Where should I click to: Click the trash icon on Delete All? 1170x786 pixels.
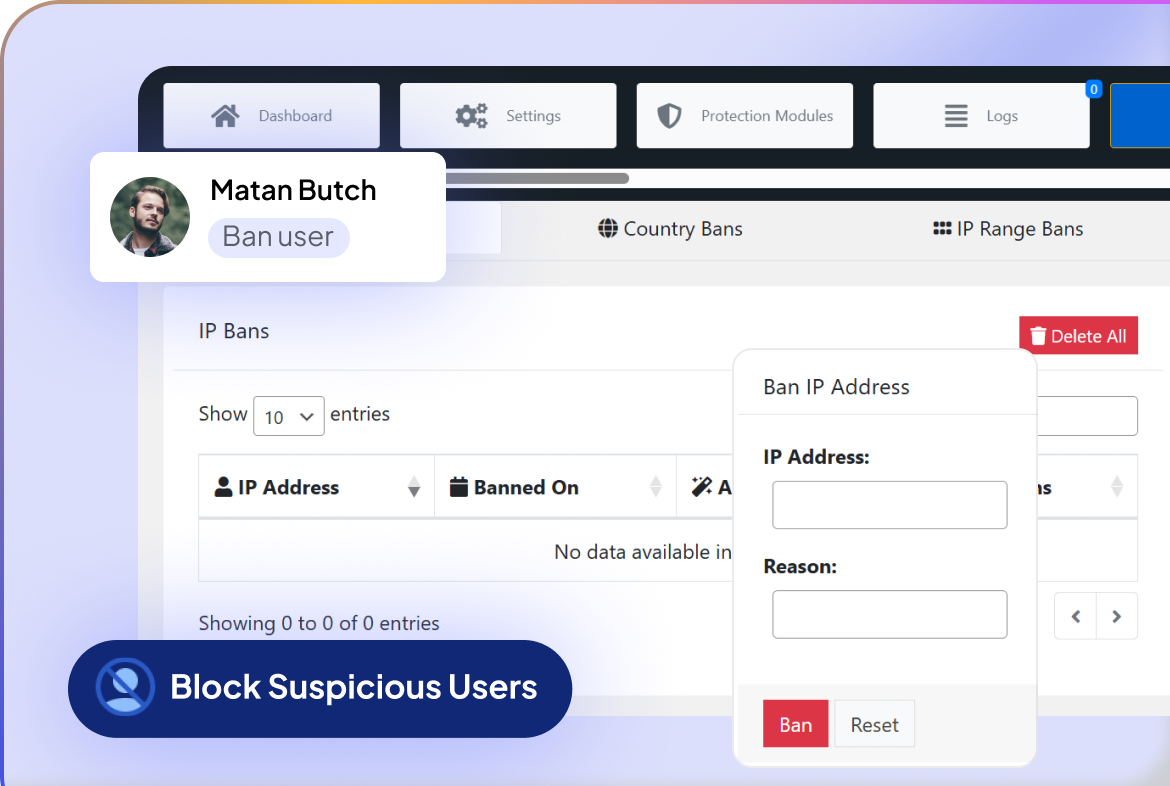[1039, 336]
